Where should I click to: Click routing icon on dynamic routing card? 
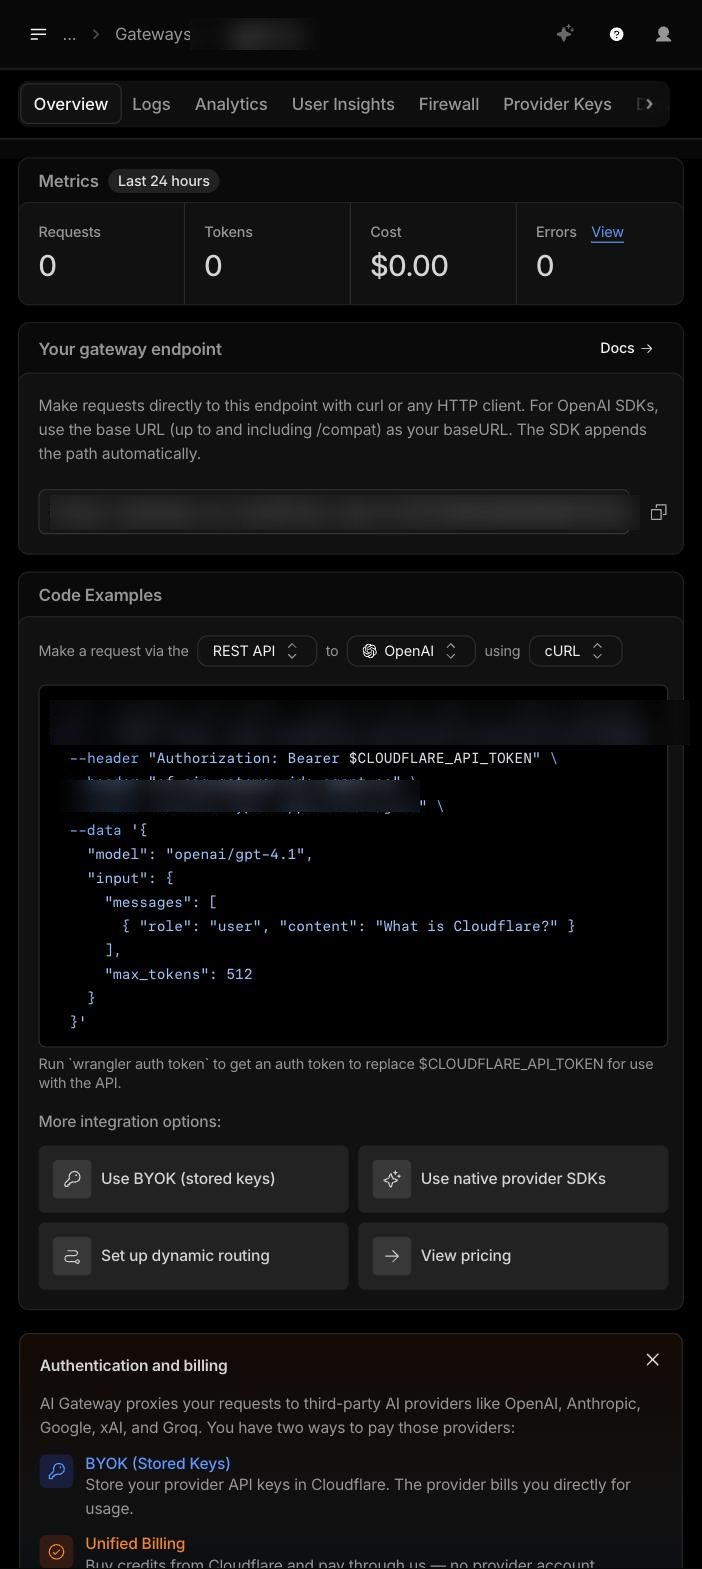point(72,1256)
